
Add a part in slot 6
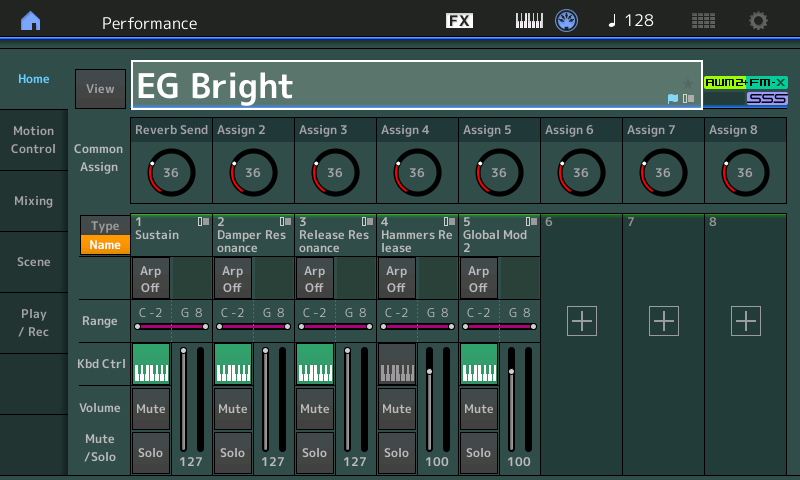click(x=582, y=321)
